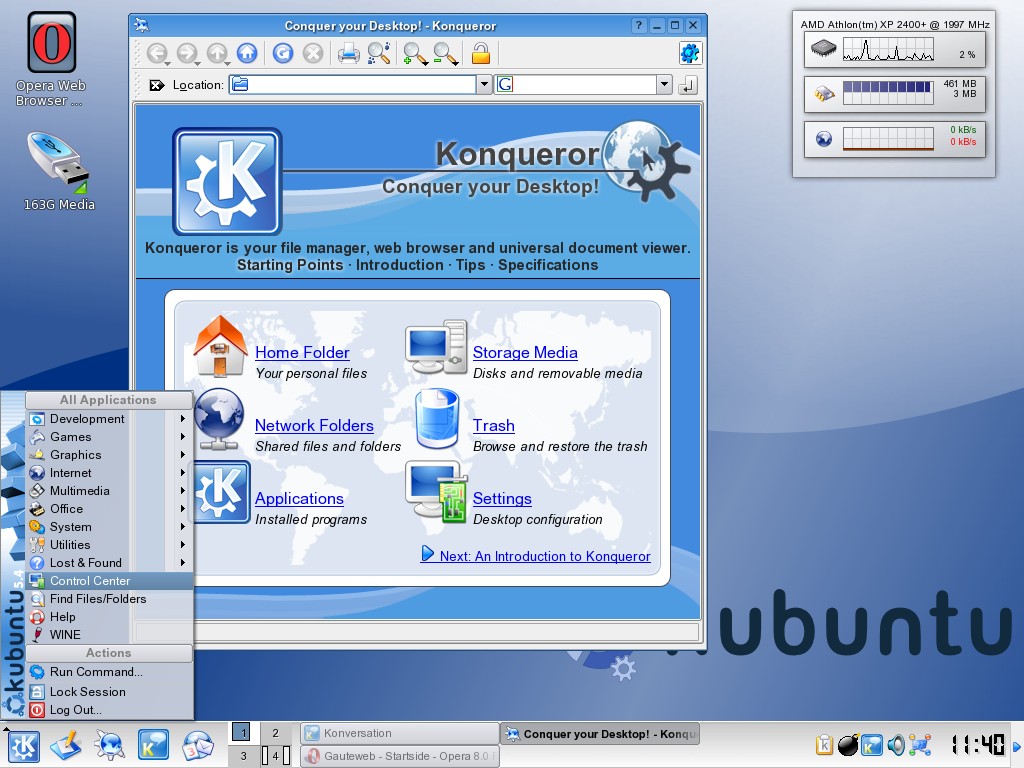Click the padlock security icon

point(481,53)
